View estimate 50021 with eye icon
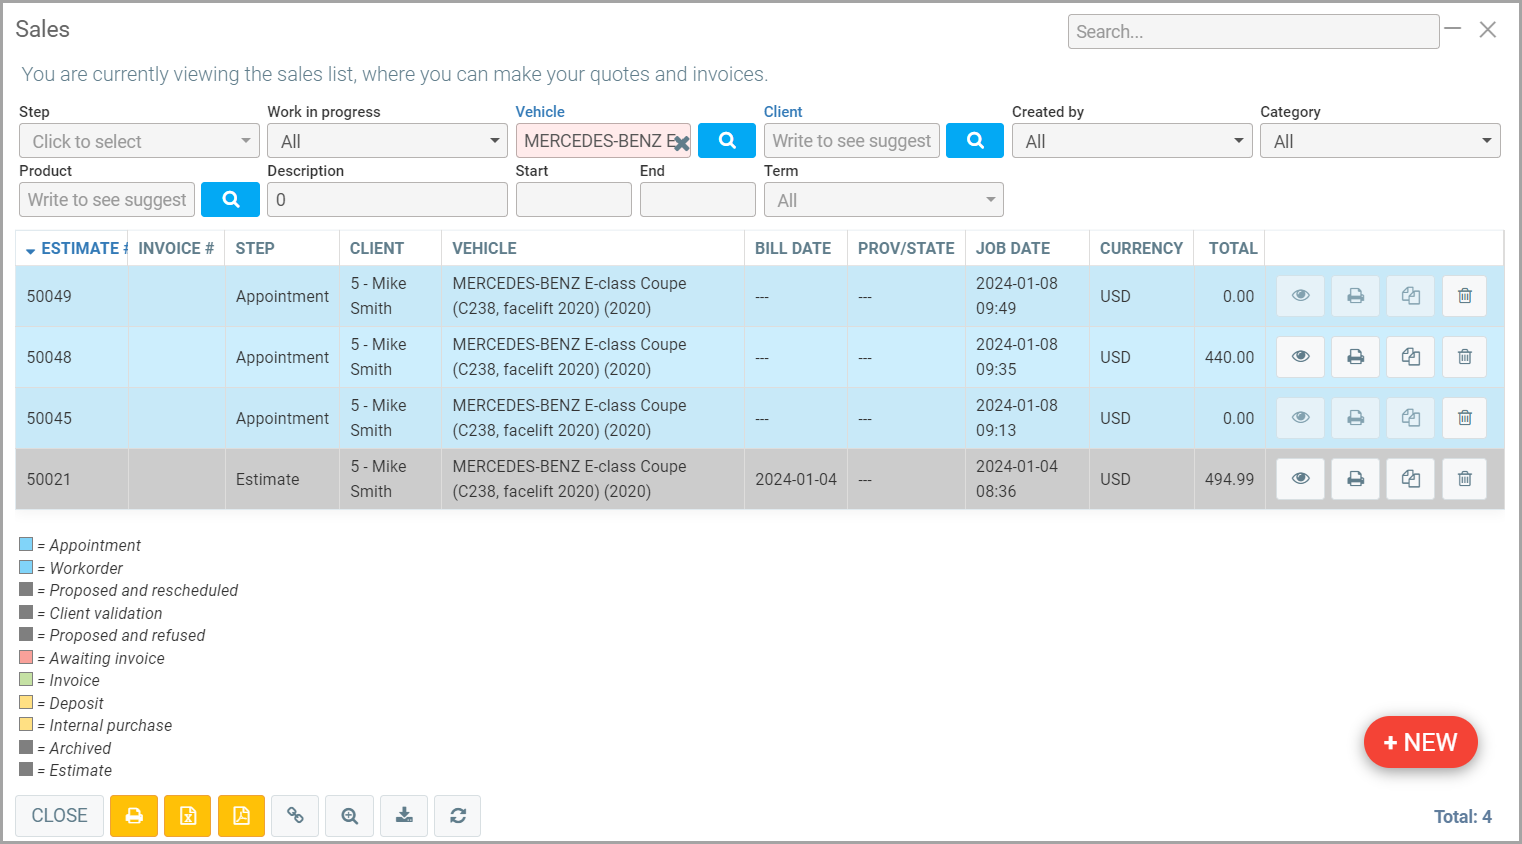 click(x=1300, y=479)
